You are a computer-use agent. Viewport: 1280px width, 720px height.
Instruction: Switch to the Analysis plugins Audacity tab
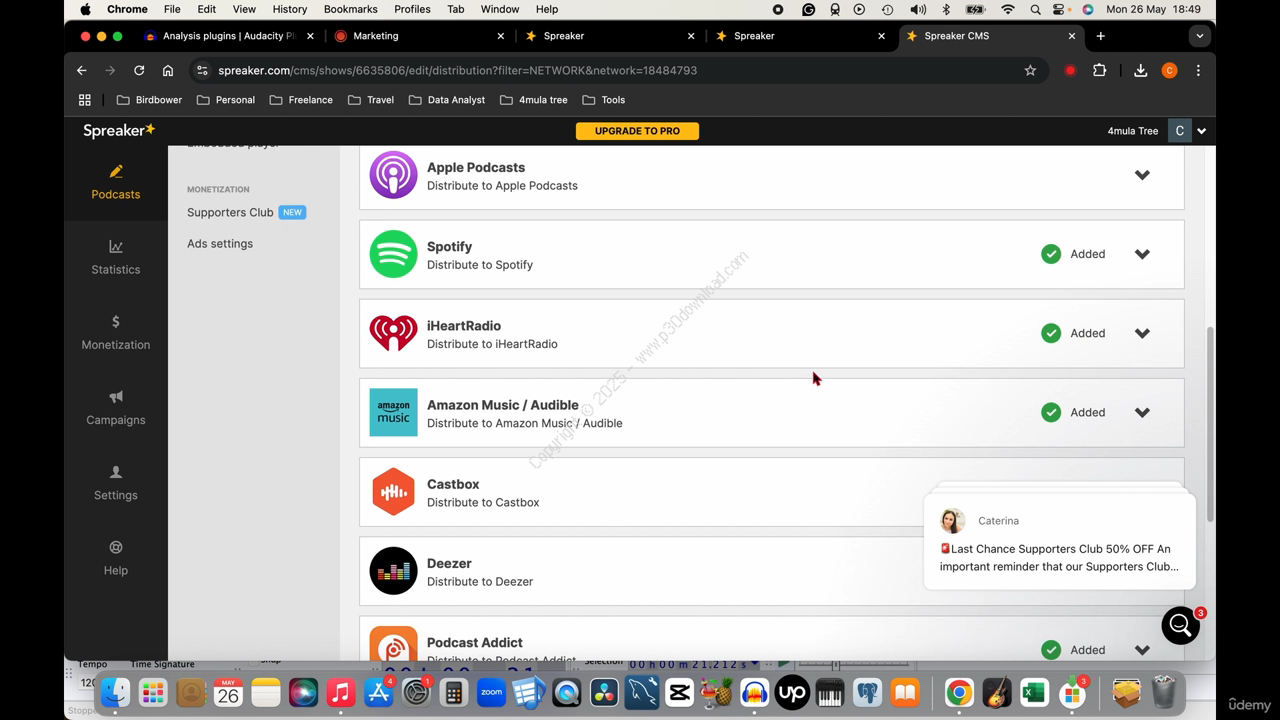[229, 36]
